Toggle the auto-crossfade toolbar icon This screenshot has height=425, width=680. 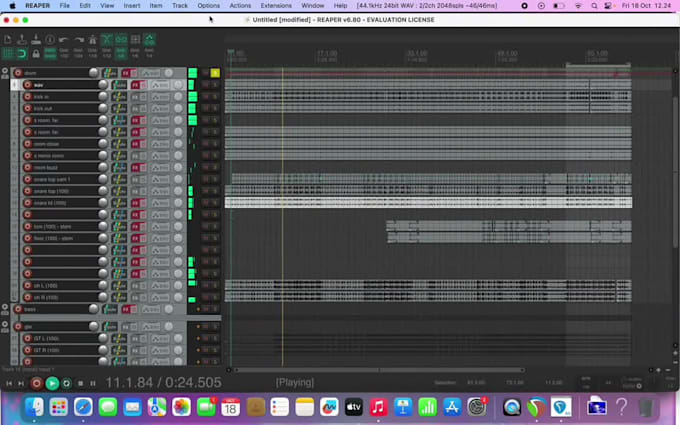click(107, 39)
